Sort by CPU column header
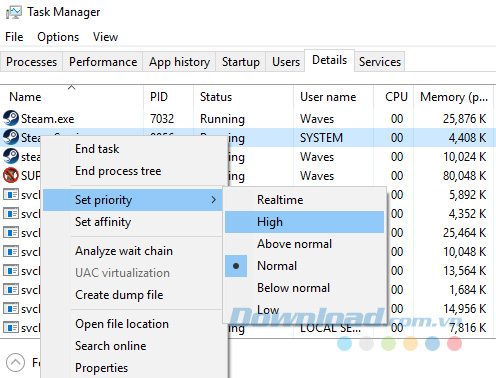This screenshot has height=378, width=496. click(x=393, y=97)
